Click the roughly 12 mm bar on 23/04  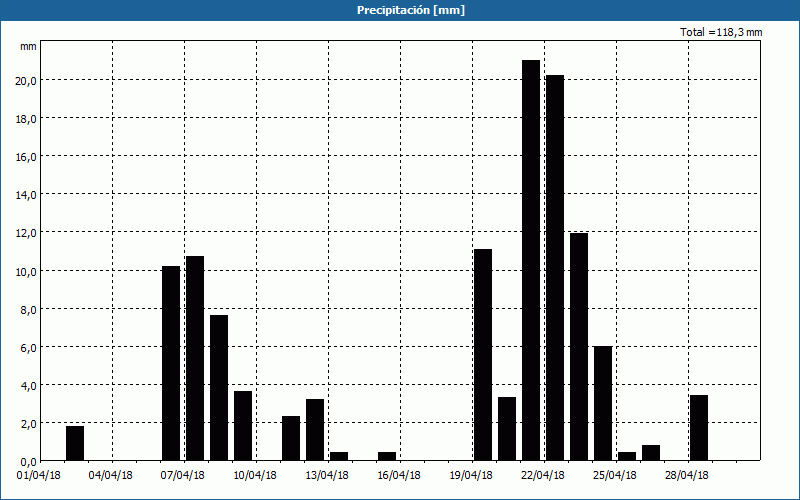tap(579, 347)
